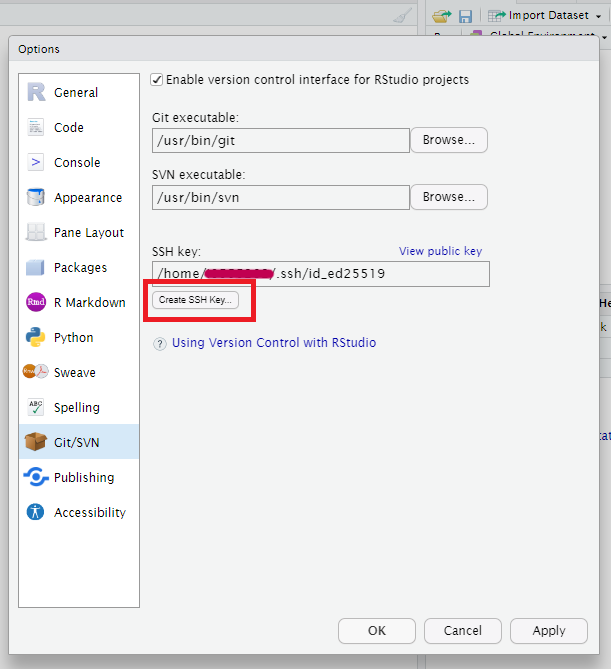Open the General options icon

coord(36,92)
